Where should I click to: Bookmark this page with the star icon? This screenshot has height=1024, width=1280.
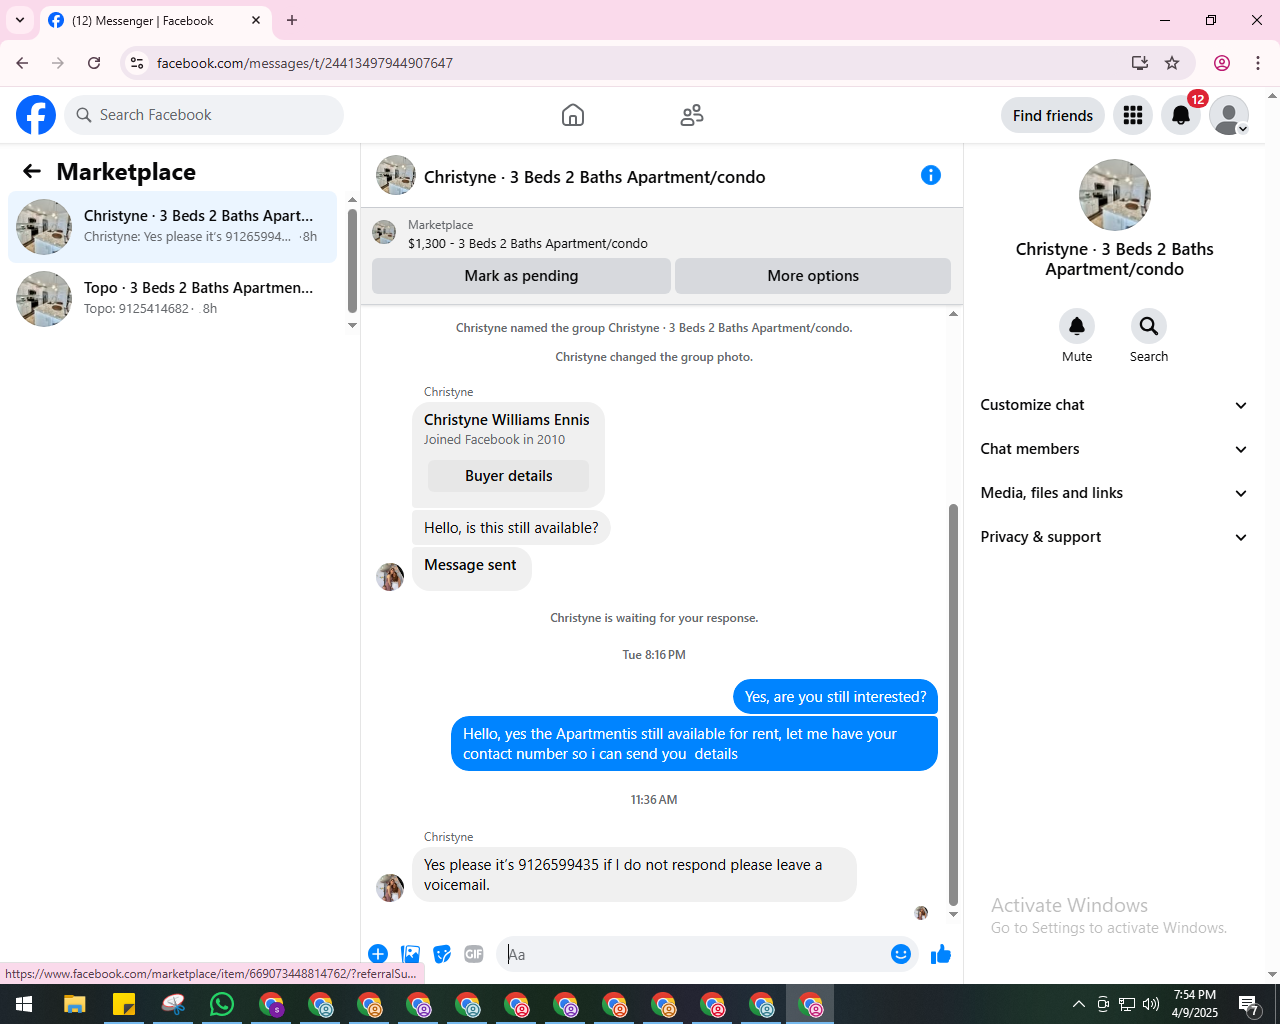[x=1172, y=63]
